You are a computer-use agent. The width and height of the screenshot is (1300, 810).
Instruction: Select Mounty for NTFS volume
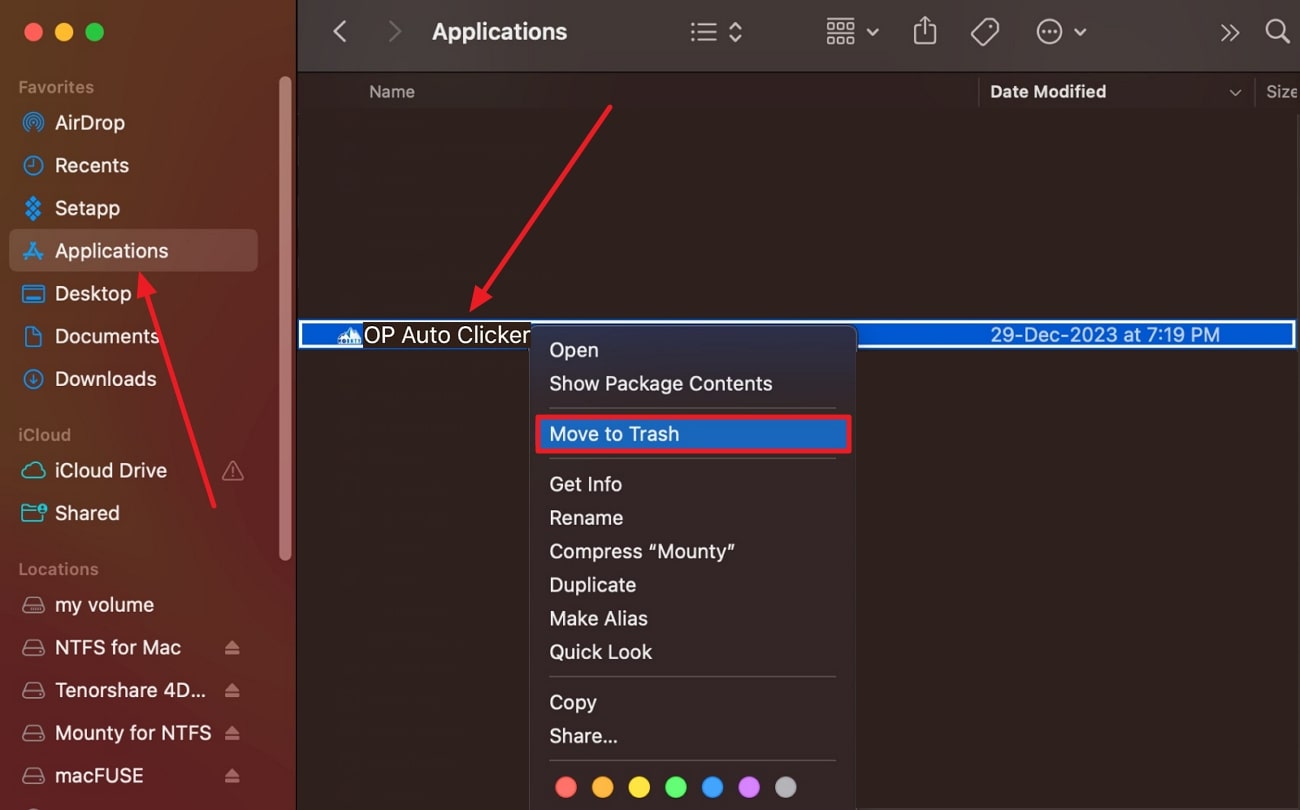[x=133, y=733]
